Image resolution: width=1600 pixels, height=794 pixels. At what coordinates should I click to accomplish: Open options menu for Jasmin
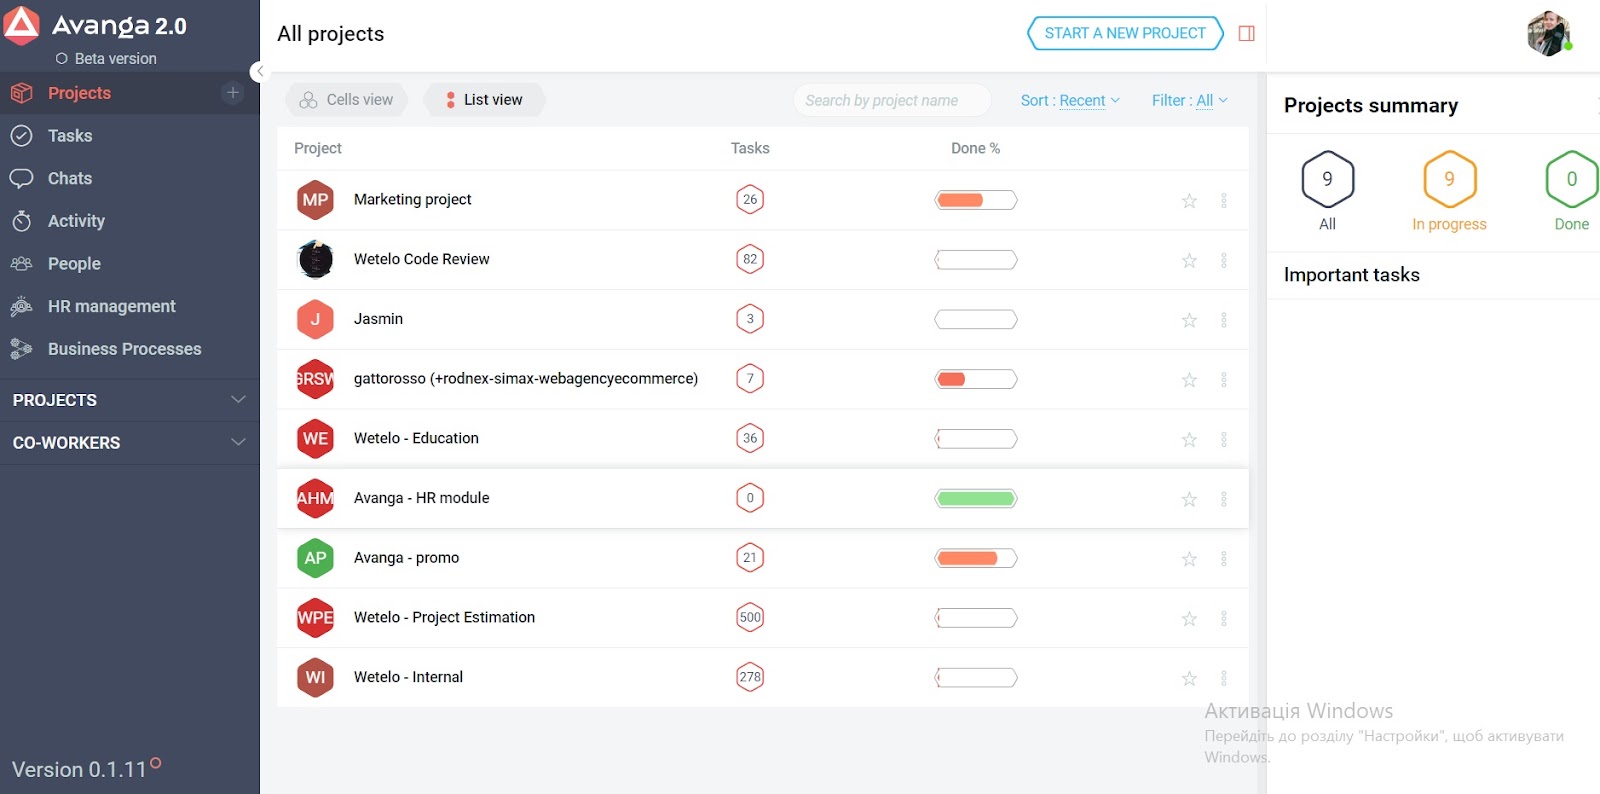pos(1223,320)
